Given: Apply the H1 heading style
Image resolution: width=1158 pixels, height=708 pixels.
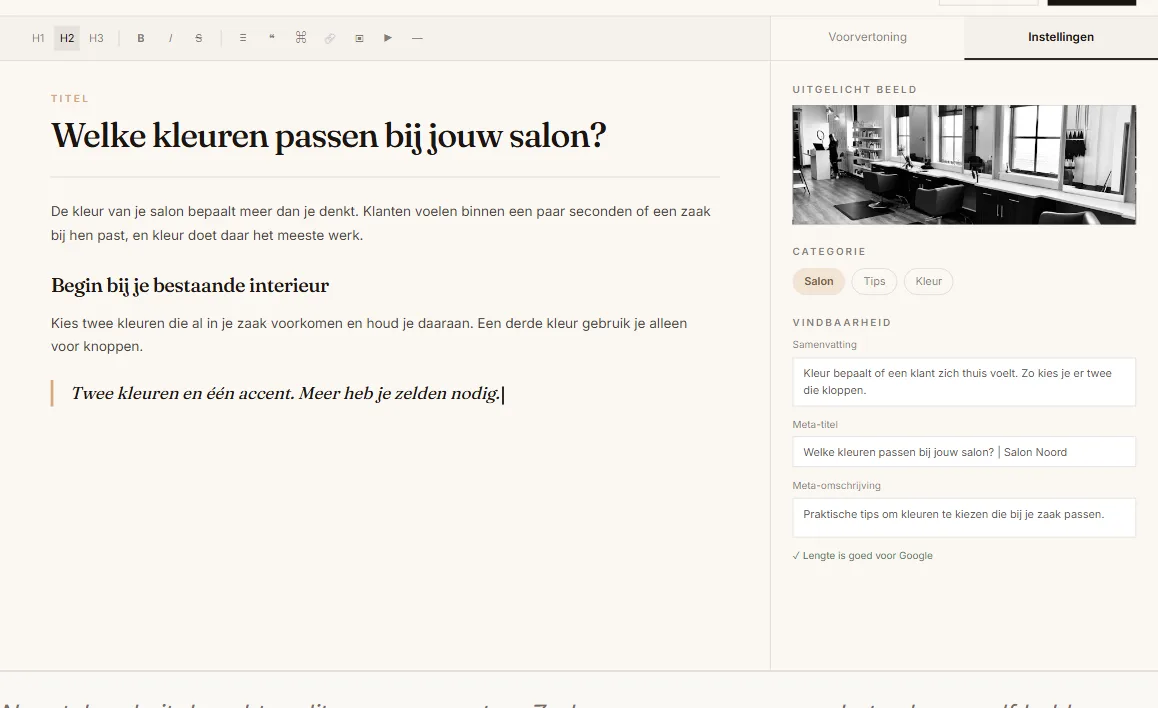Looking at the screenshot, I should pyautogui.click(x=38, y=38).
